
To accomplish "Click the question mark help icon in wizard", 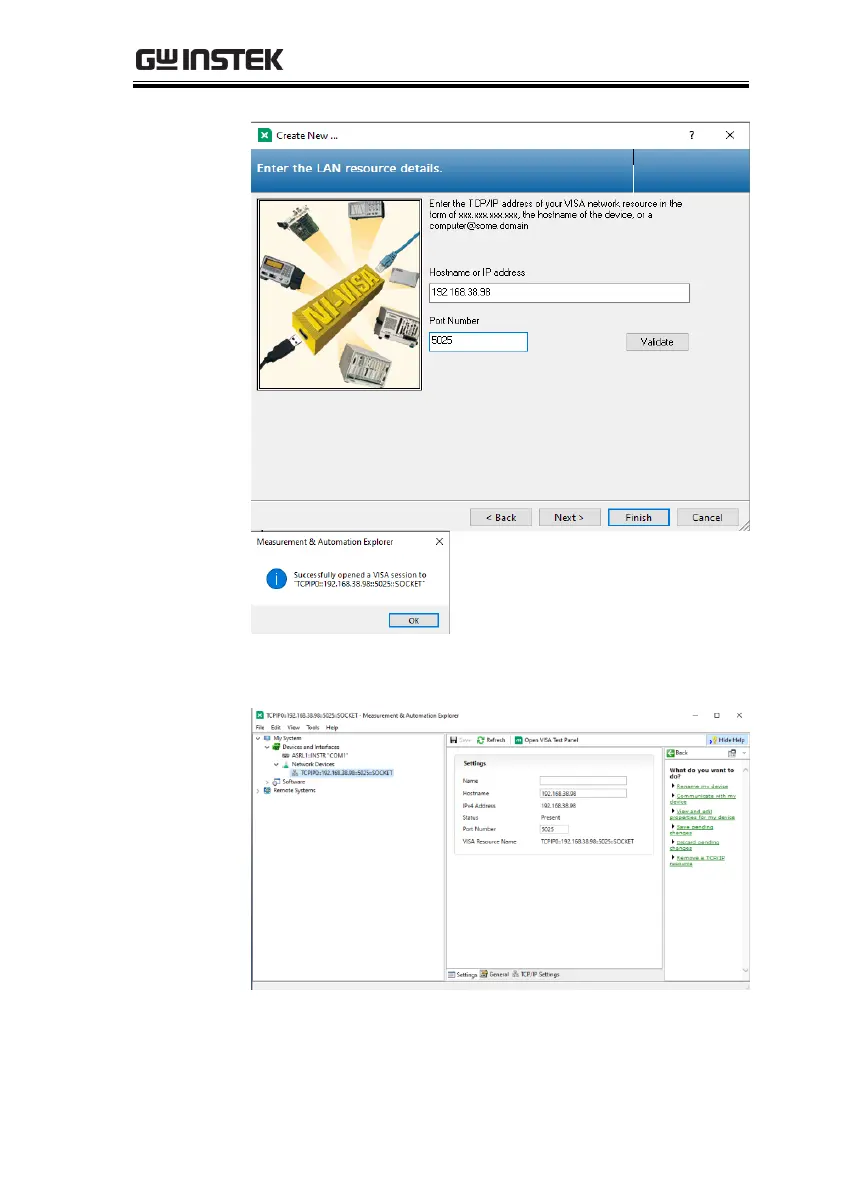I will [x=692, y=135].
